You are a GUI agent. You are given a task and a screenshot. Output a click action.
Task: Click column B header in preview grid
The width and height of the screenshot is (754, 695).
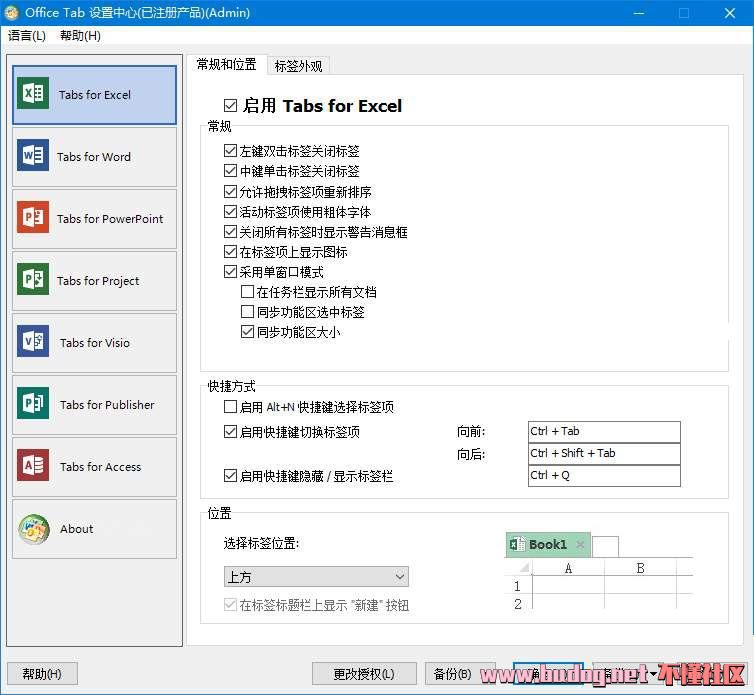[x=641, y=568]
